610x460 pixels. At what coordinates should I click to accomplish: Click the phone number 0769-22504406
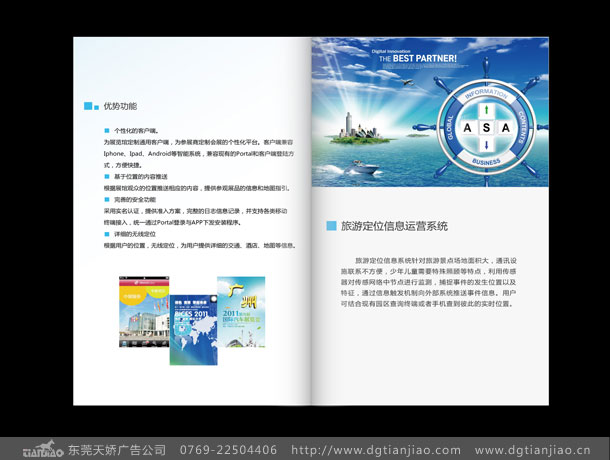(x=228, y=450)
